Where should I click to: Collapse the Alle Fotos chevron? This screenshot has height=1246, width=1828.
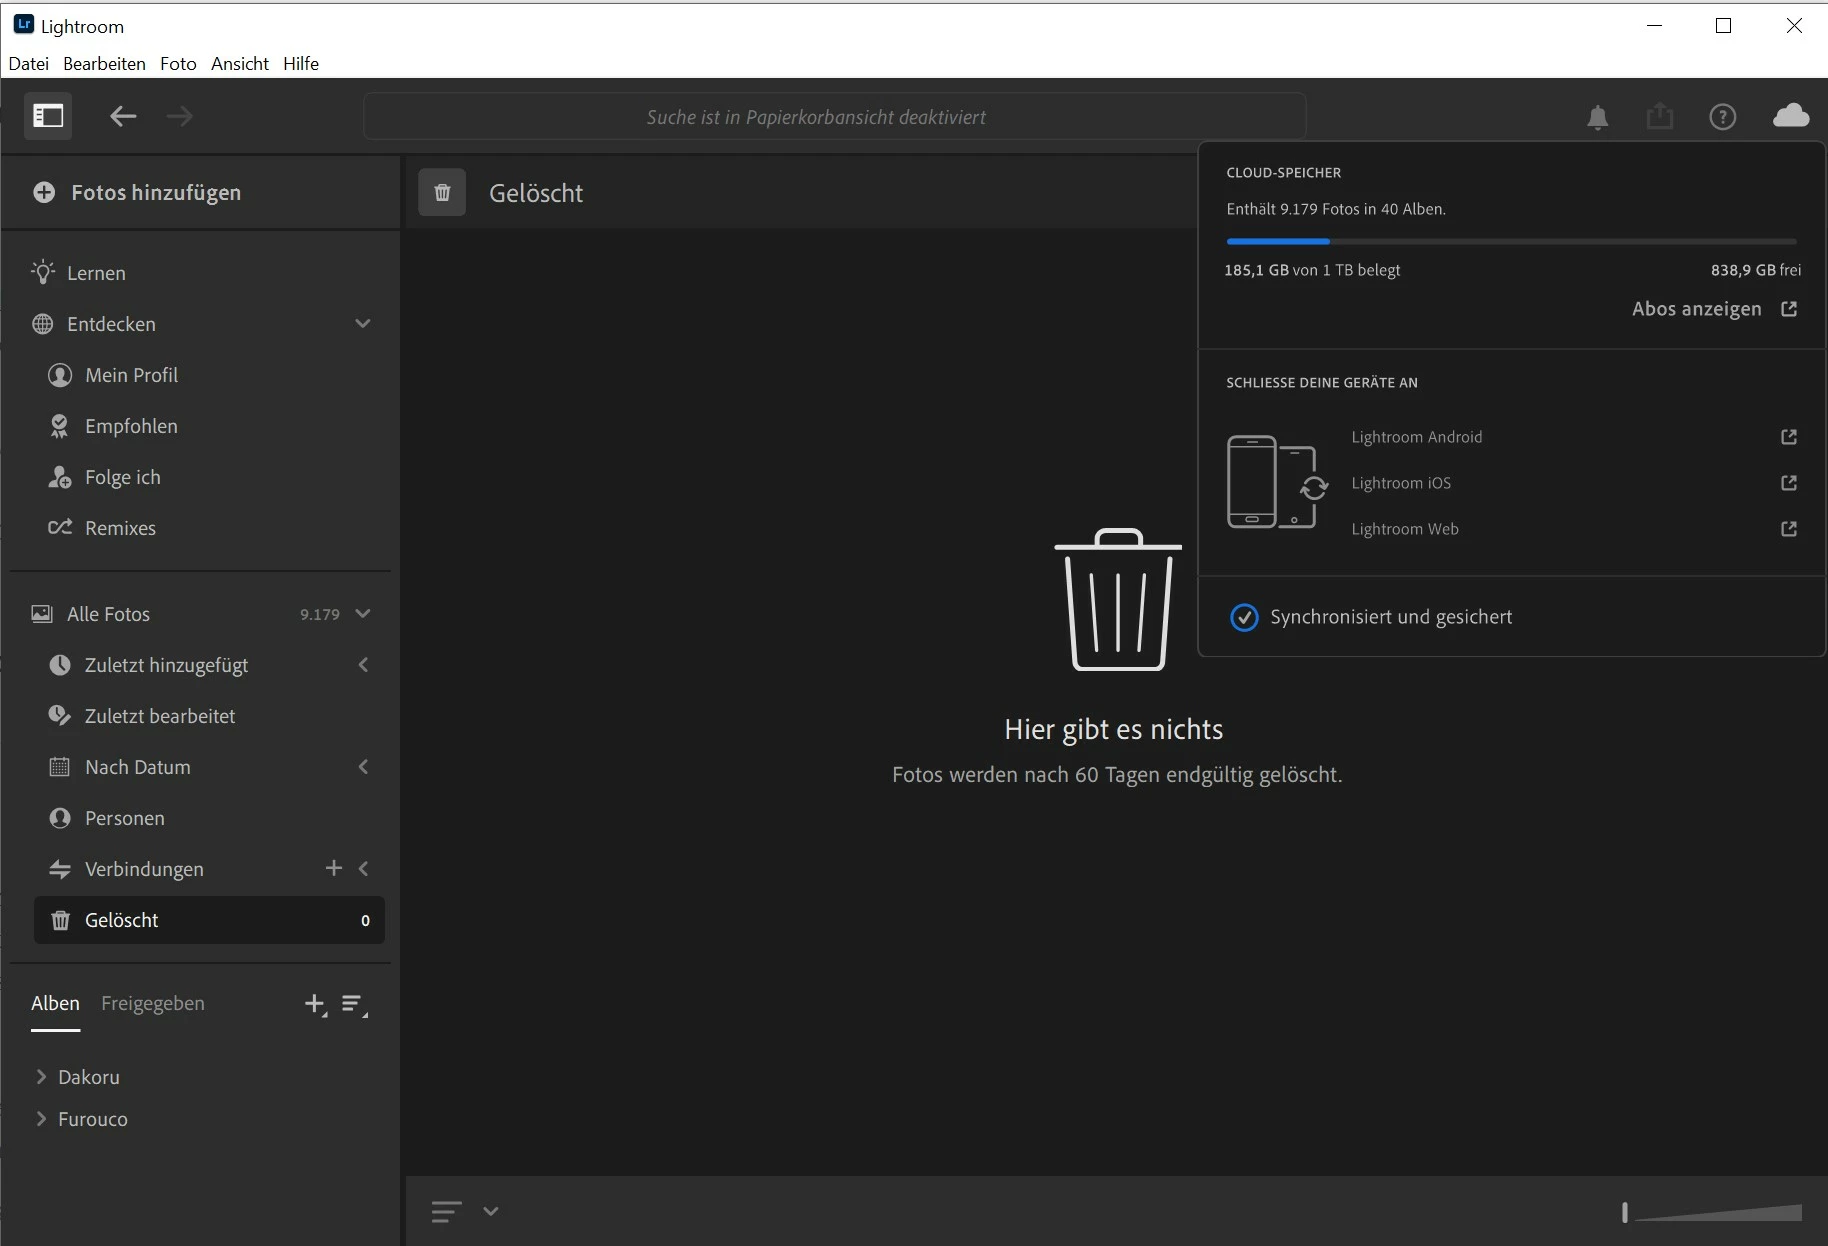coord(363,614)
